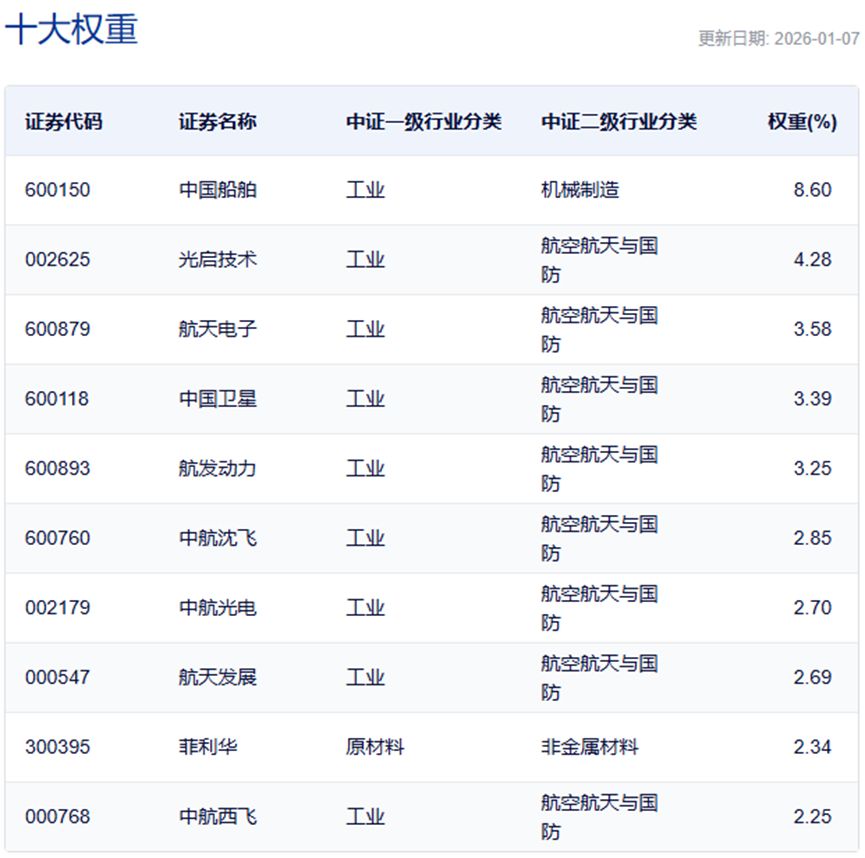Open the 中航光电 stock entry
The image size is (865, 858).
[x=217, y=608]
